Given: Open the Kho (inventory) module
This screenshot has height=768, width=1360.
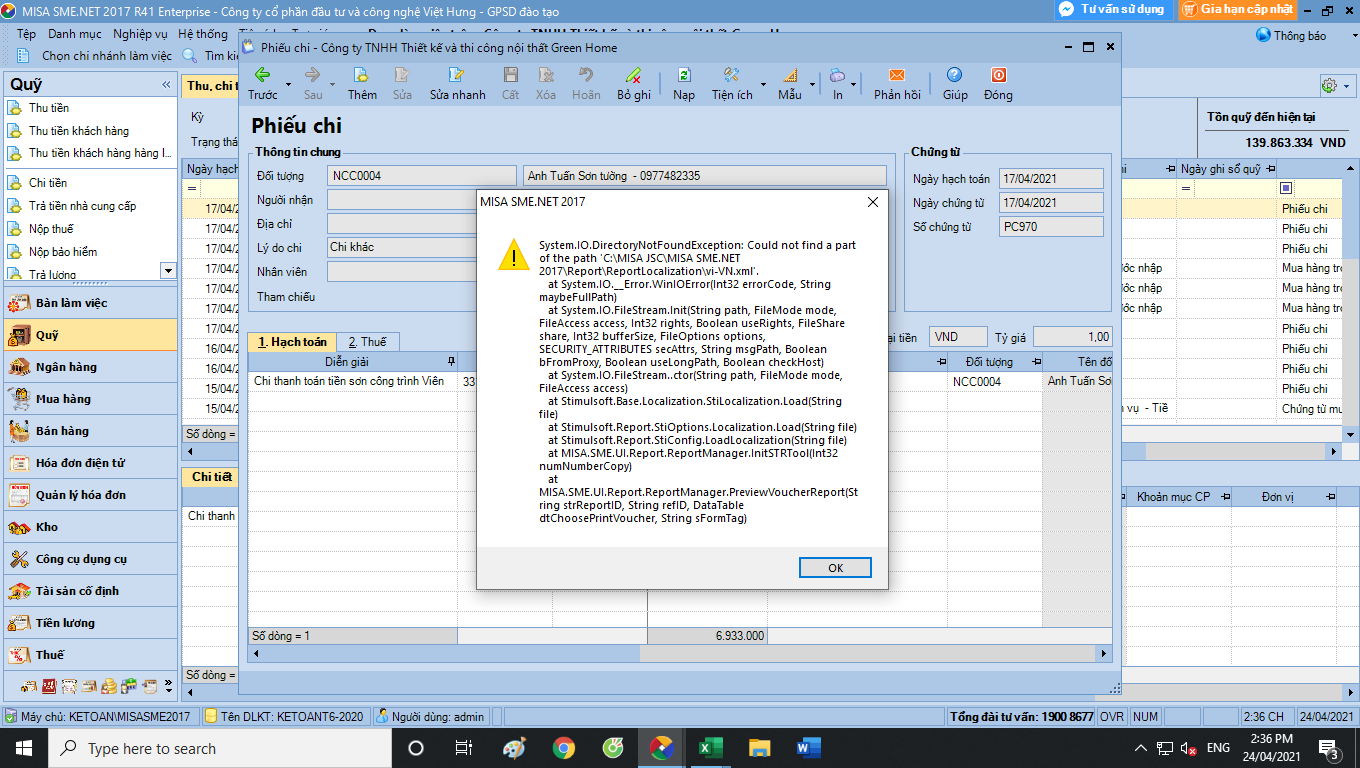Looking at the screenshot, I should click(x=91, y=527).
